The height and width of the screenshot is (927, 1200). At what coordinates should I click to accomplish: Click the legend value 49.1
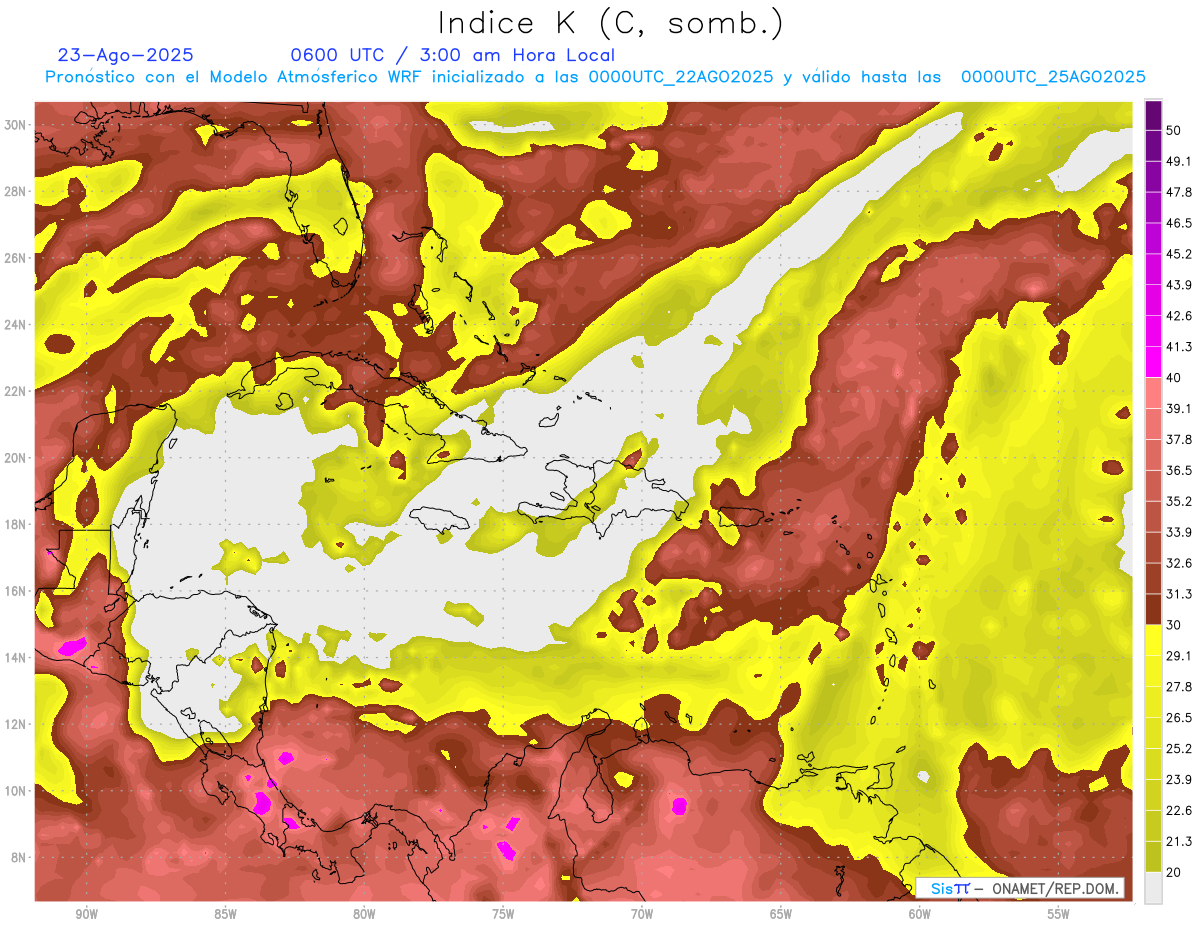point(1179,161)
